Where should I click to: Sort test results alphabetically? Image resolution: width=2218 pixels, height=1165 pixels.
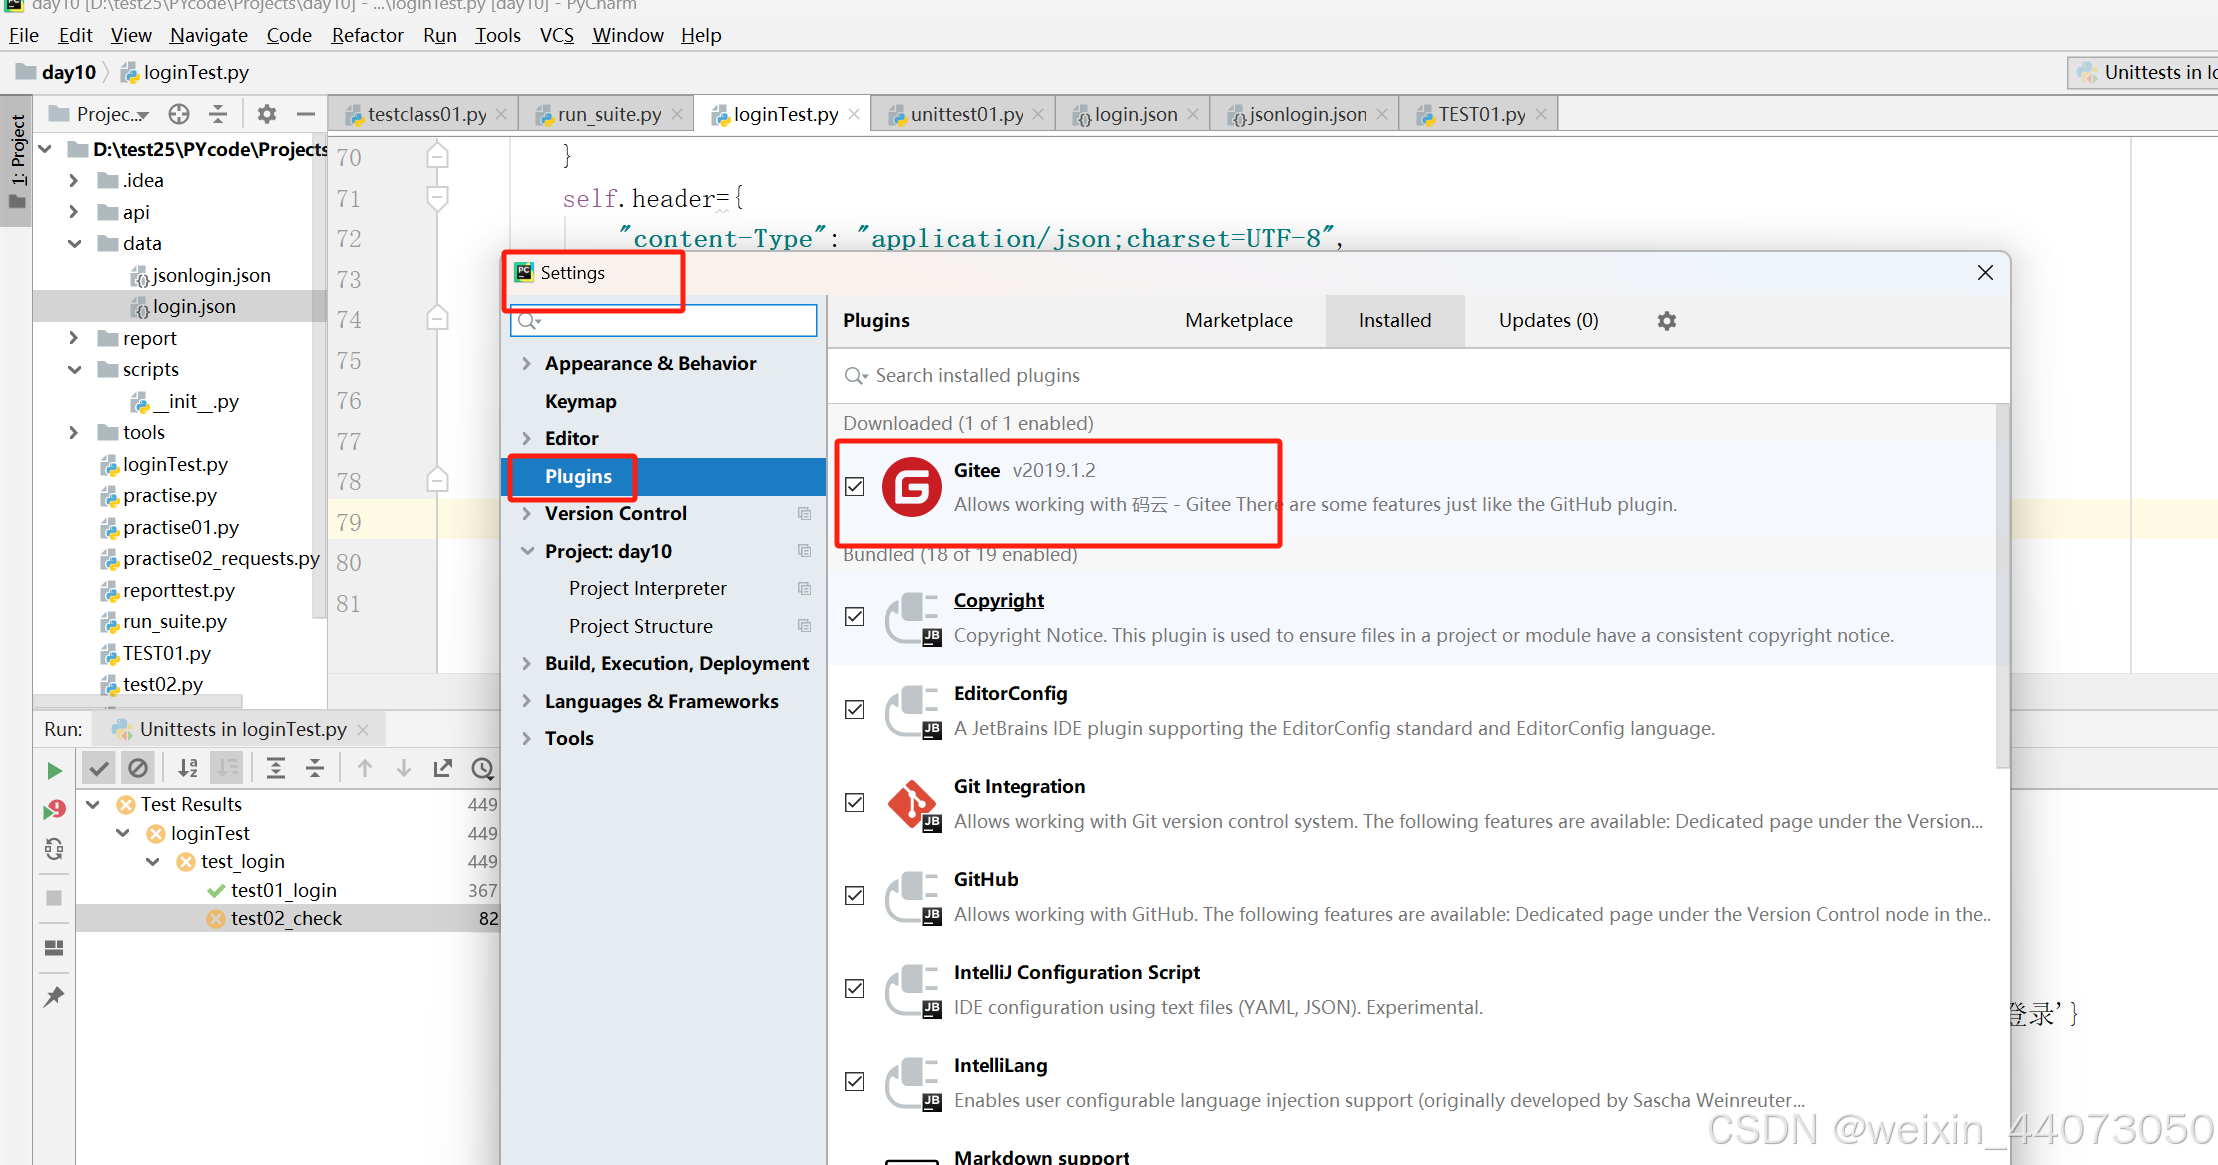pos(188,768)
